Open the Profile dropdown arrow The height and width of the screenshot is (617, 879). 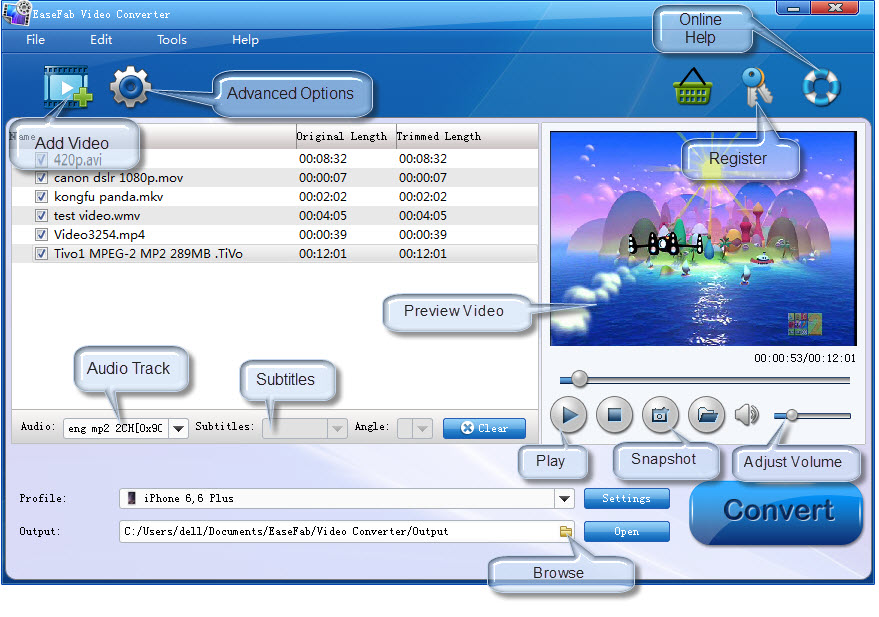[x=565, y=498]
